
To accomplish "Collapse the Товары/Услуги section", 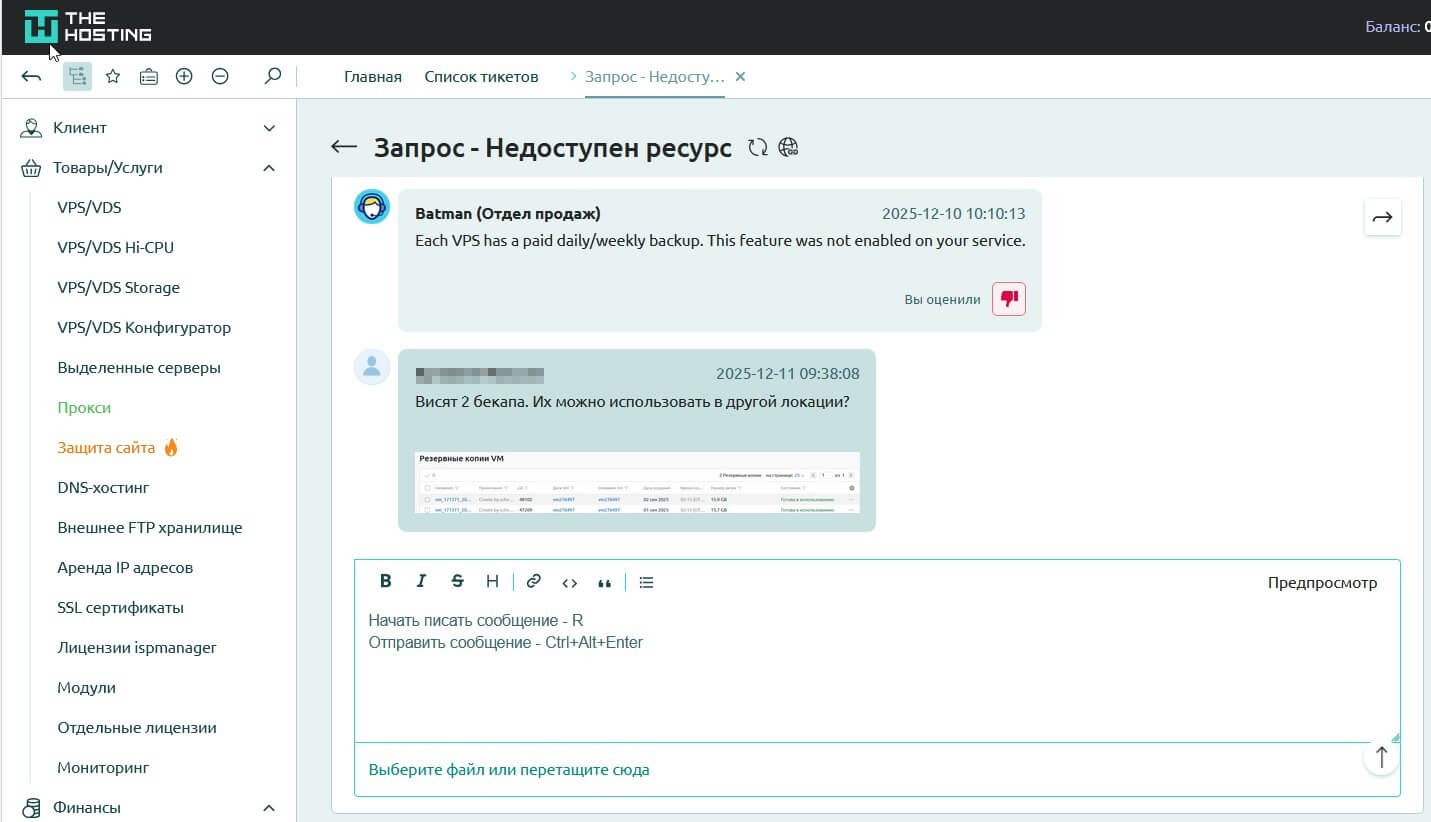I will 268,168.
